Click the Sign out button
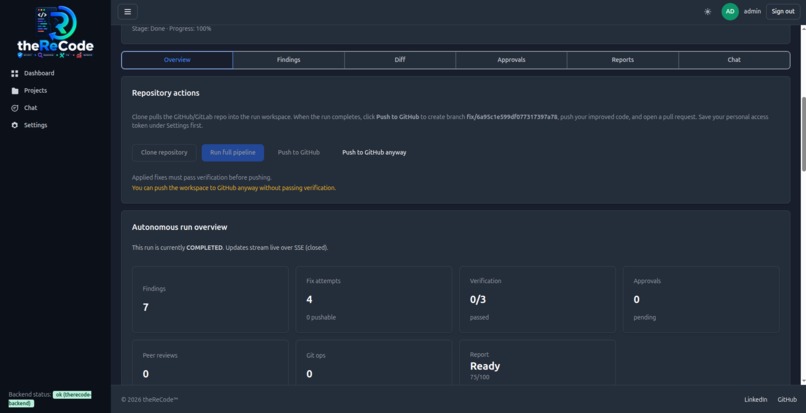Viewport: 806px width, 413px height. (x=783, y=11)
